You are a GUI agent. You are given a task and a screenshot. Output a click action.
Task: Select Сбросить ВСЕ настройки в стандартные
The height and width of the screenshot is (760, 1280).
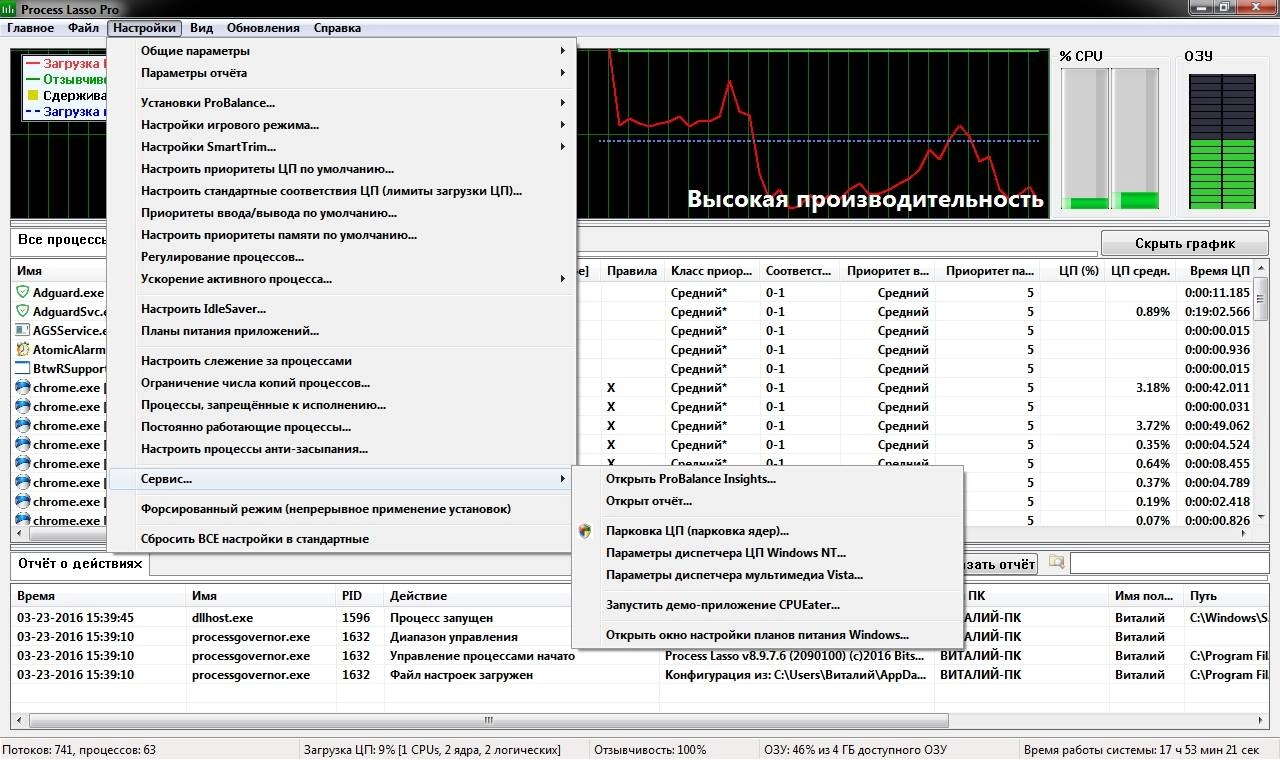(342, 539)
